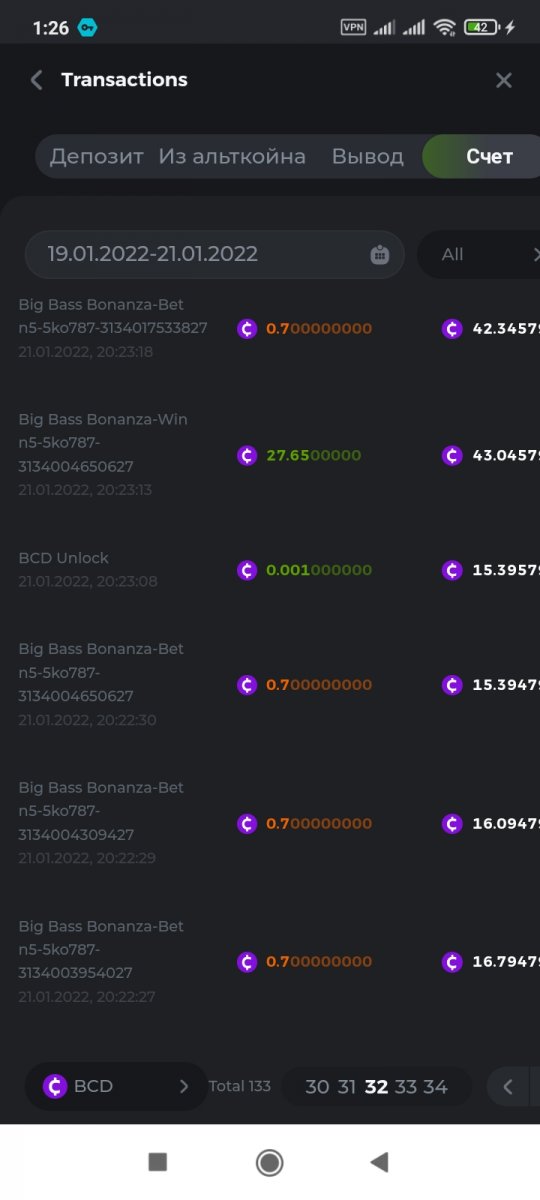Tap the BCD coin icon in currency selector
The width and height of the screenshot is (540, 1200).
pos(56,1086)
